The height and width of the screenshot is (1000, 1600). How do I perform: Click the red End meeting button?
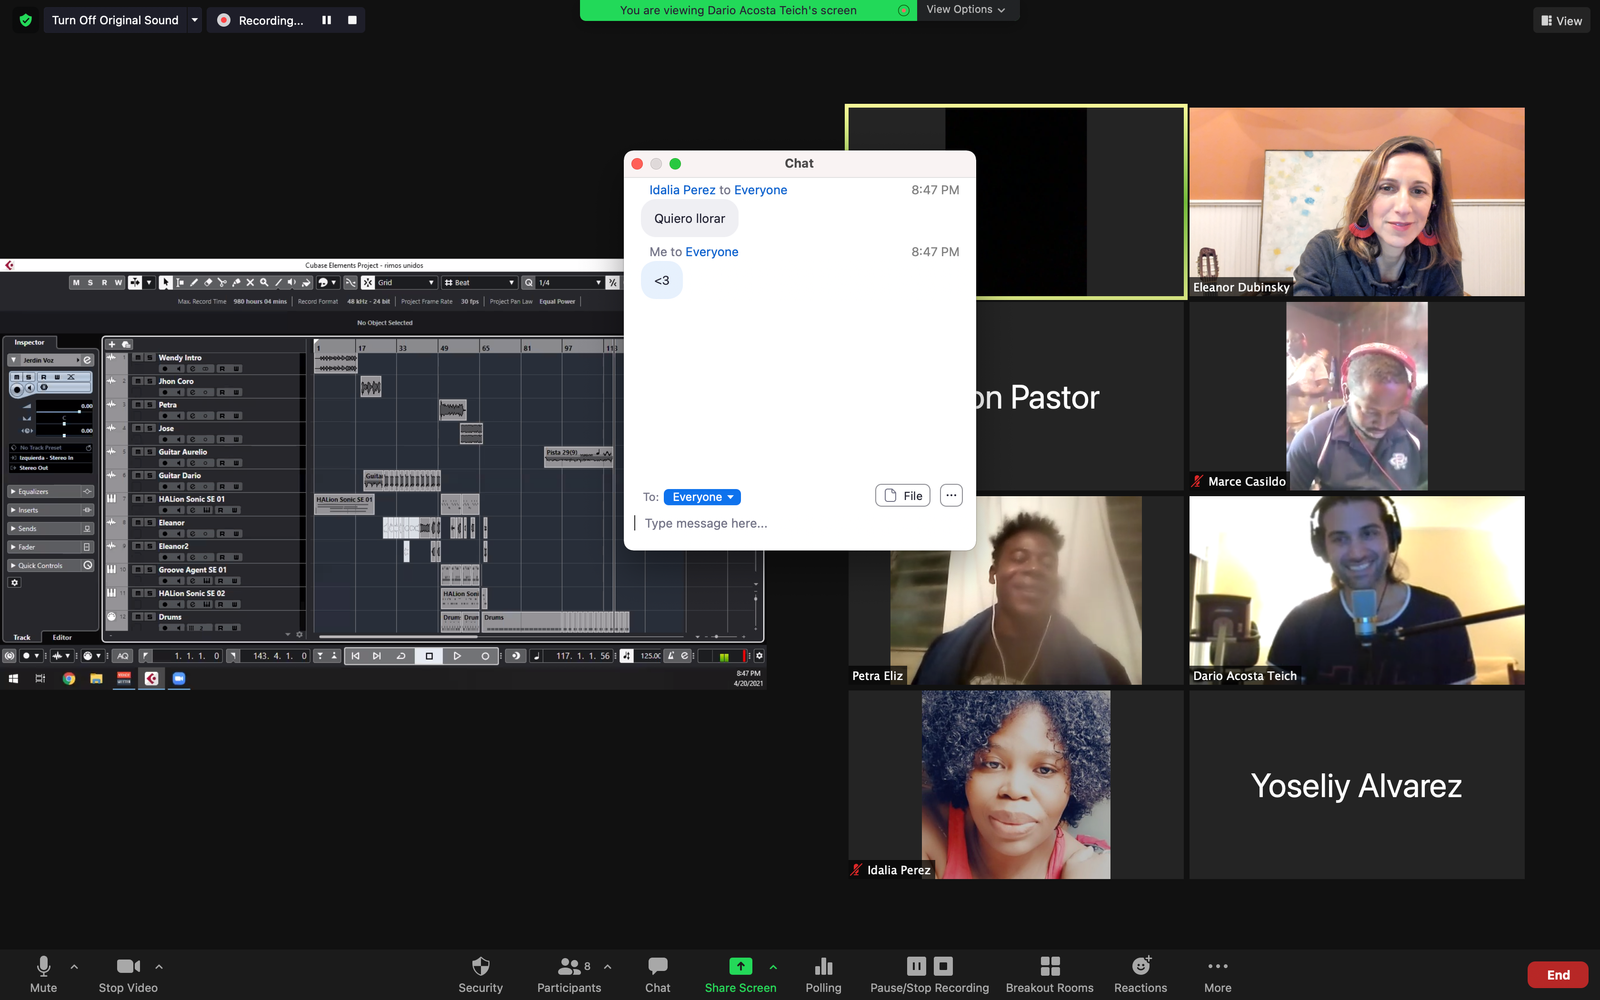(1557, 975)
